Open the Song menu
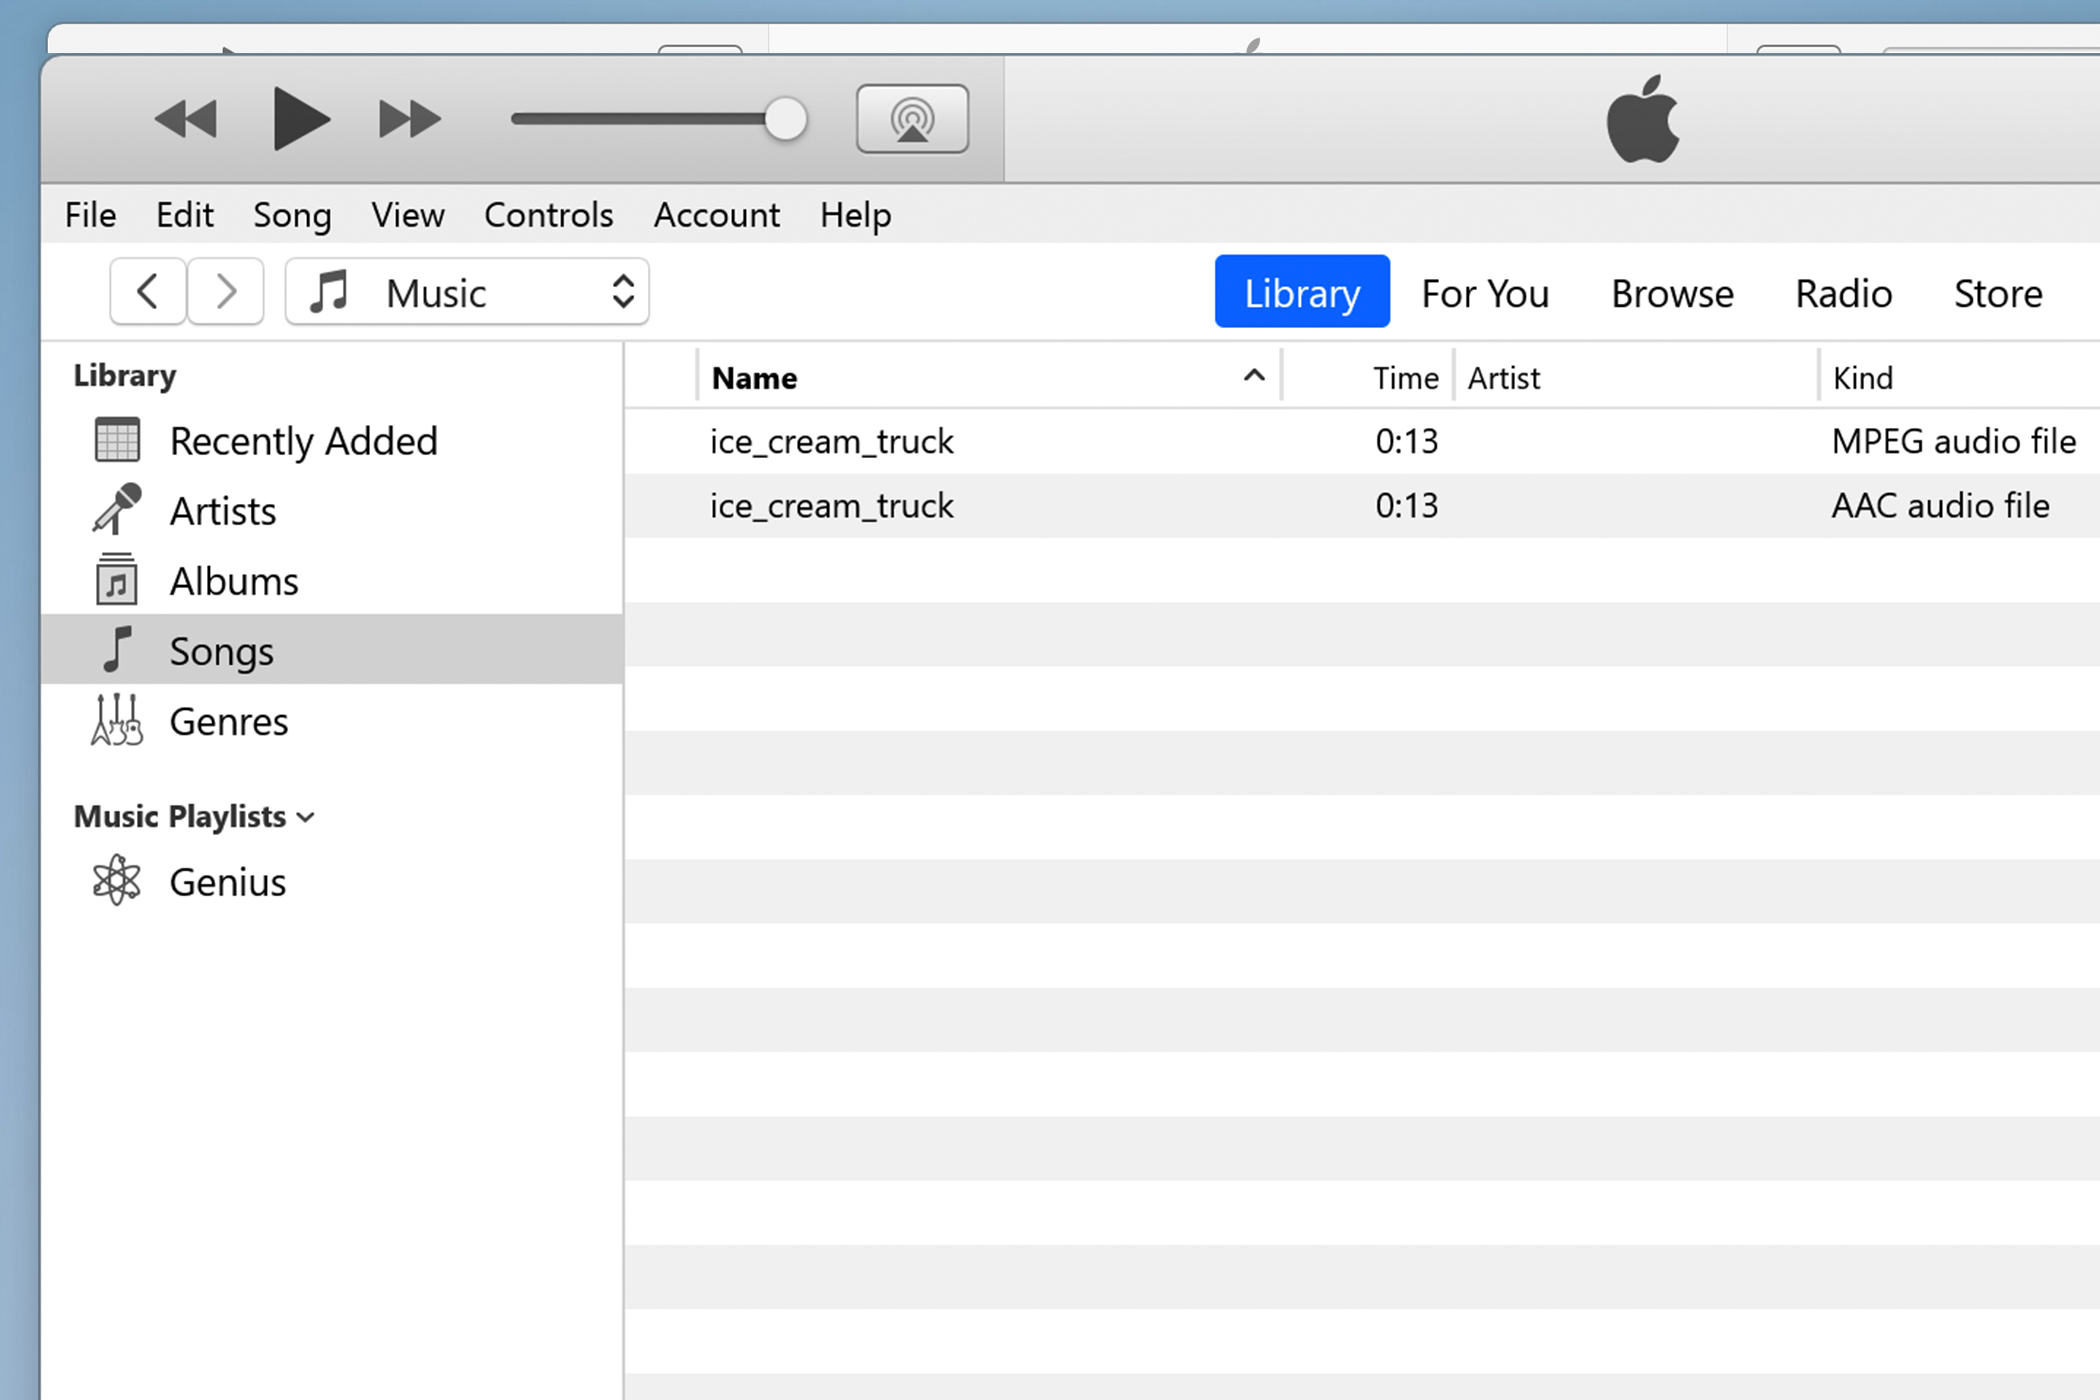 point(292,215)
